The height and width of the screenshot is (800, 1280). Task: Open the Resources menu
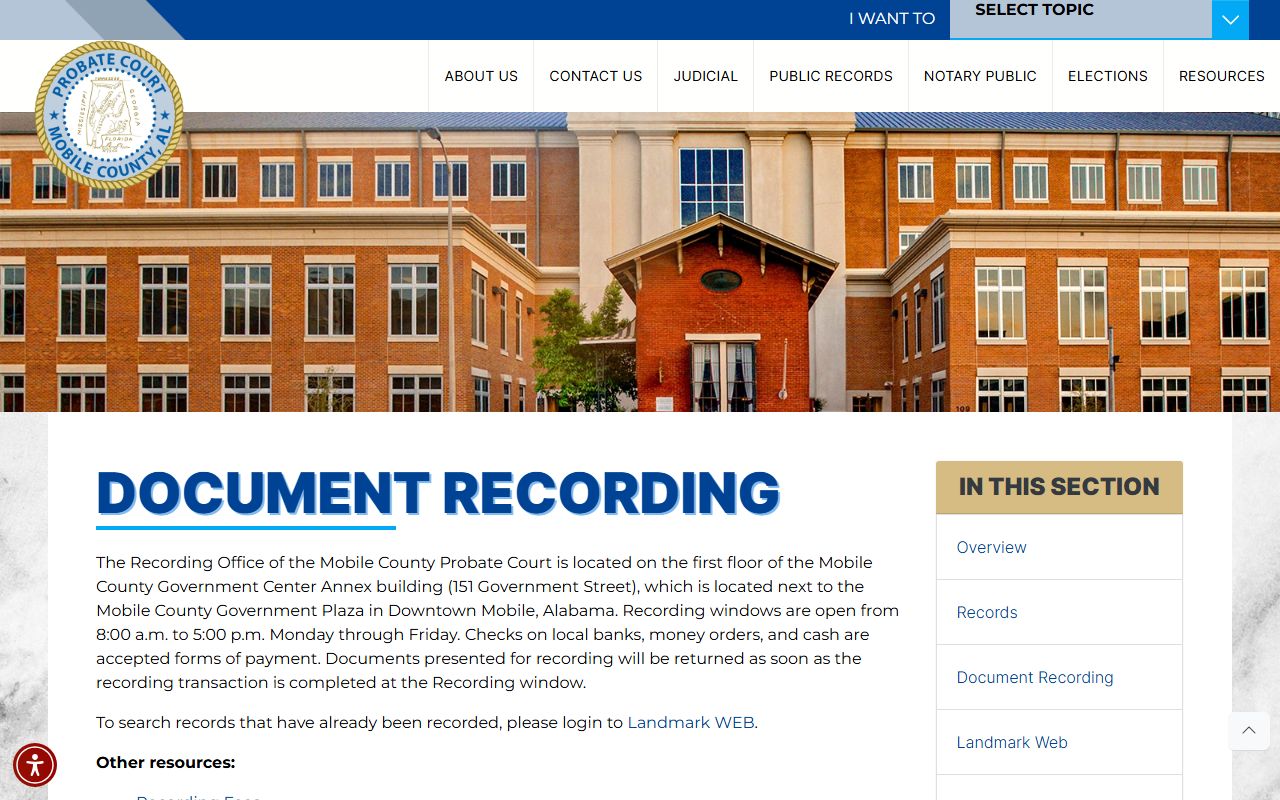[x=1222, y=76]
